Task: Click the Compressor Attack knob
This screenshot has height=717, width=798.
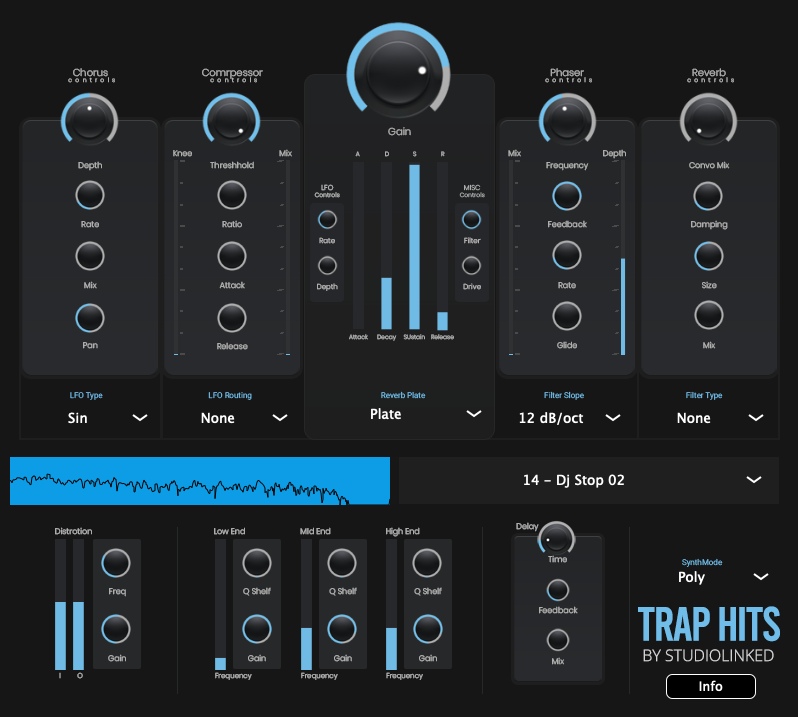Action: (231, 257)
